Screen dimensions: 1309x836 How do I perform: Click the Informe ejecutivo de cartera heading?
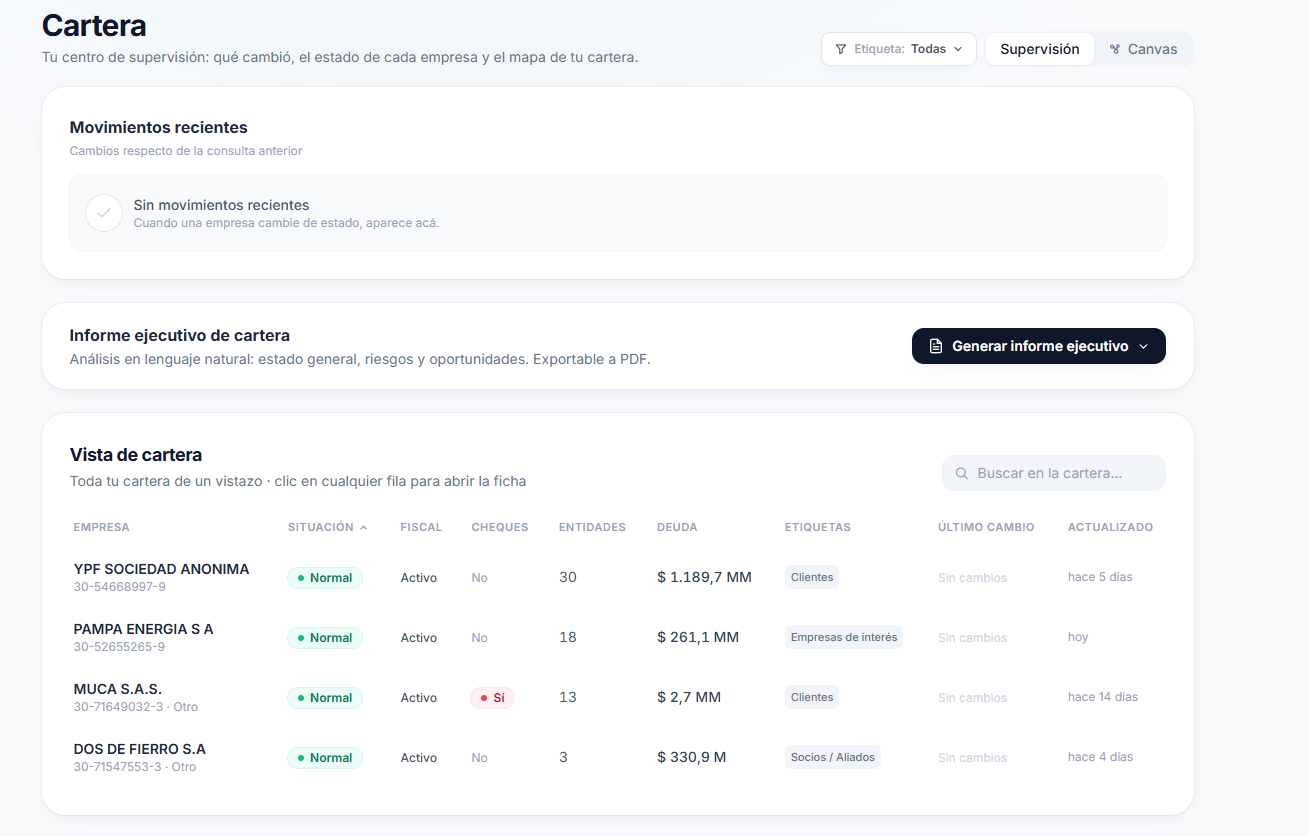(x=179, y=335)
